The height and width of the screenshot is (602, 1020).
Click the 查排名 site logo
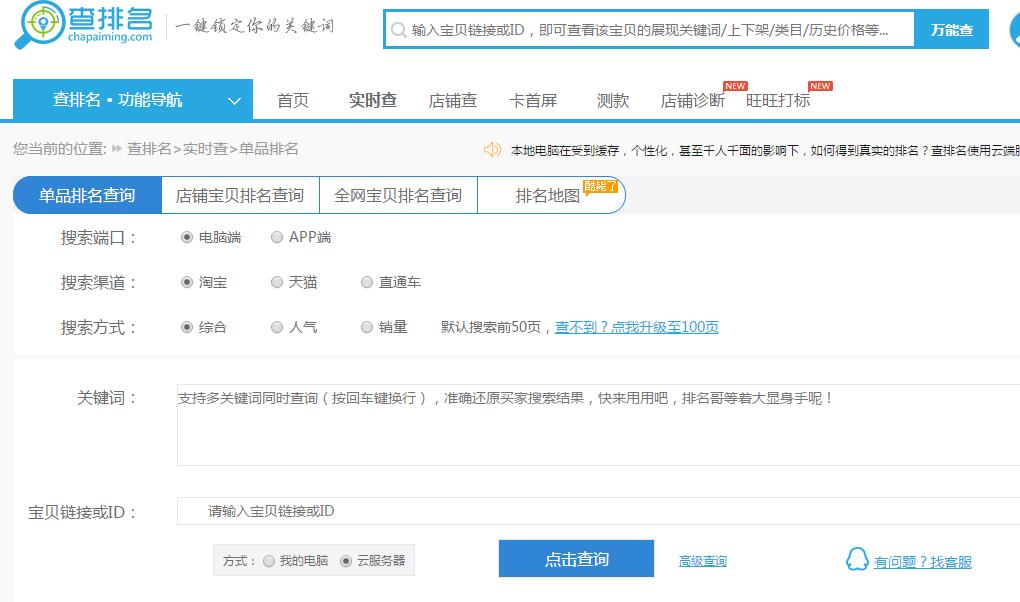[84, 27]
